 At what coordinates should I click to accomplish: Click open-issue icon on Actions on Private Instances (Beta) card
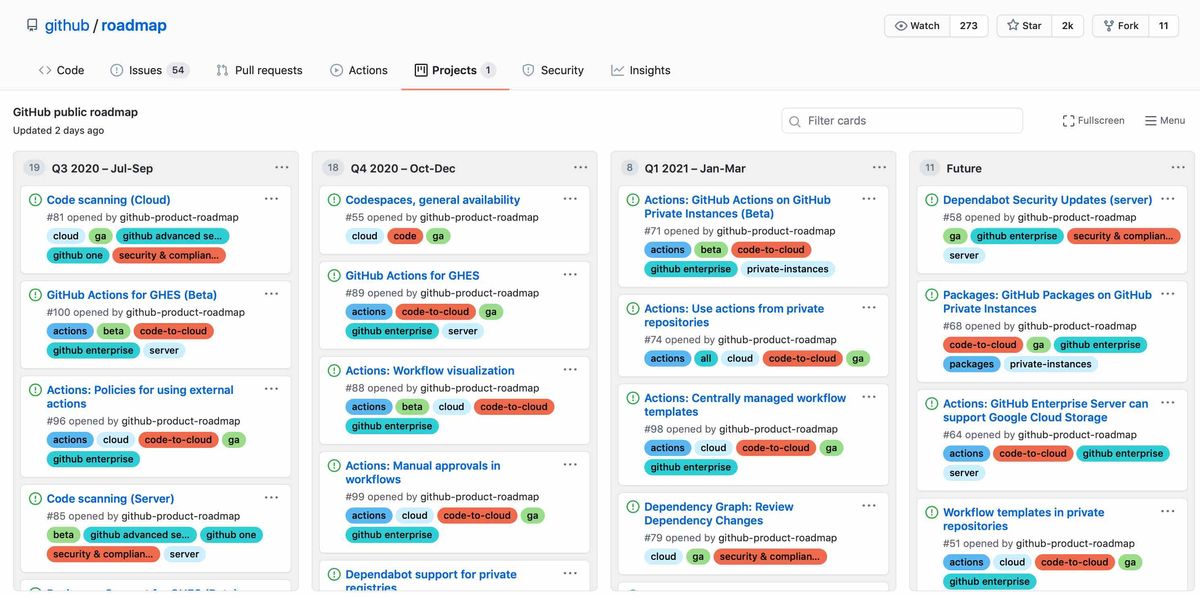pos(633,200)
